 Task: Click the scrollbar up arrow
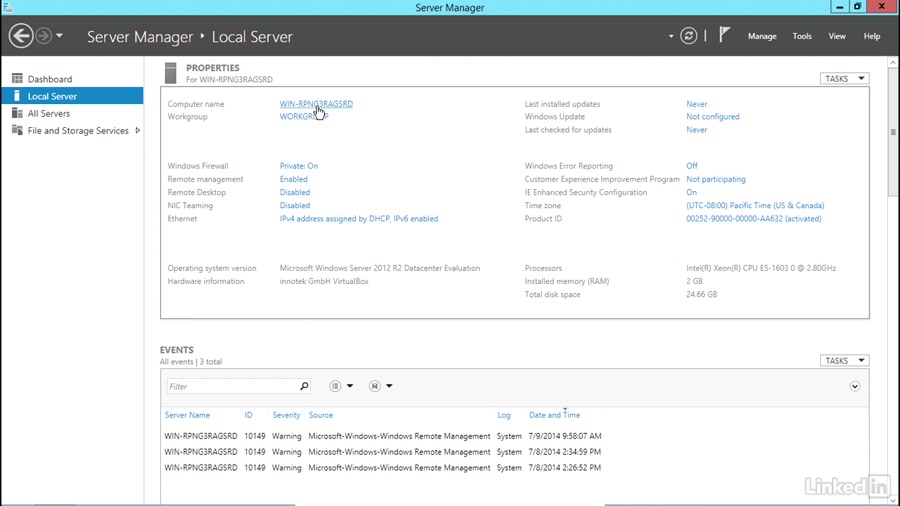893,62
